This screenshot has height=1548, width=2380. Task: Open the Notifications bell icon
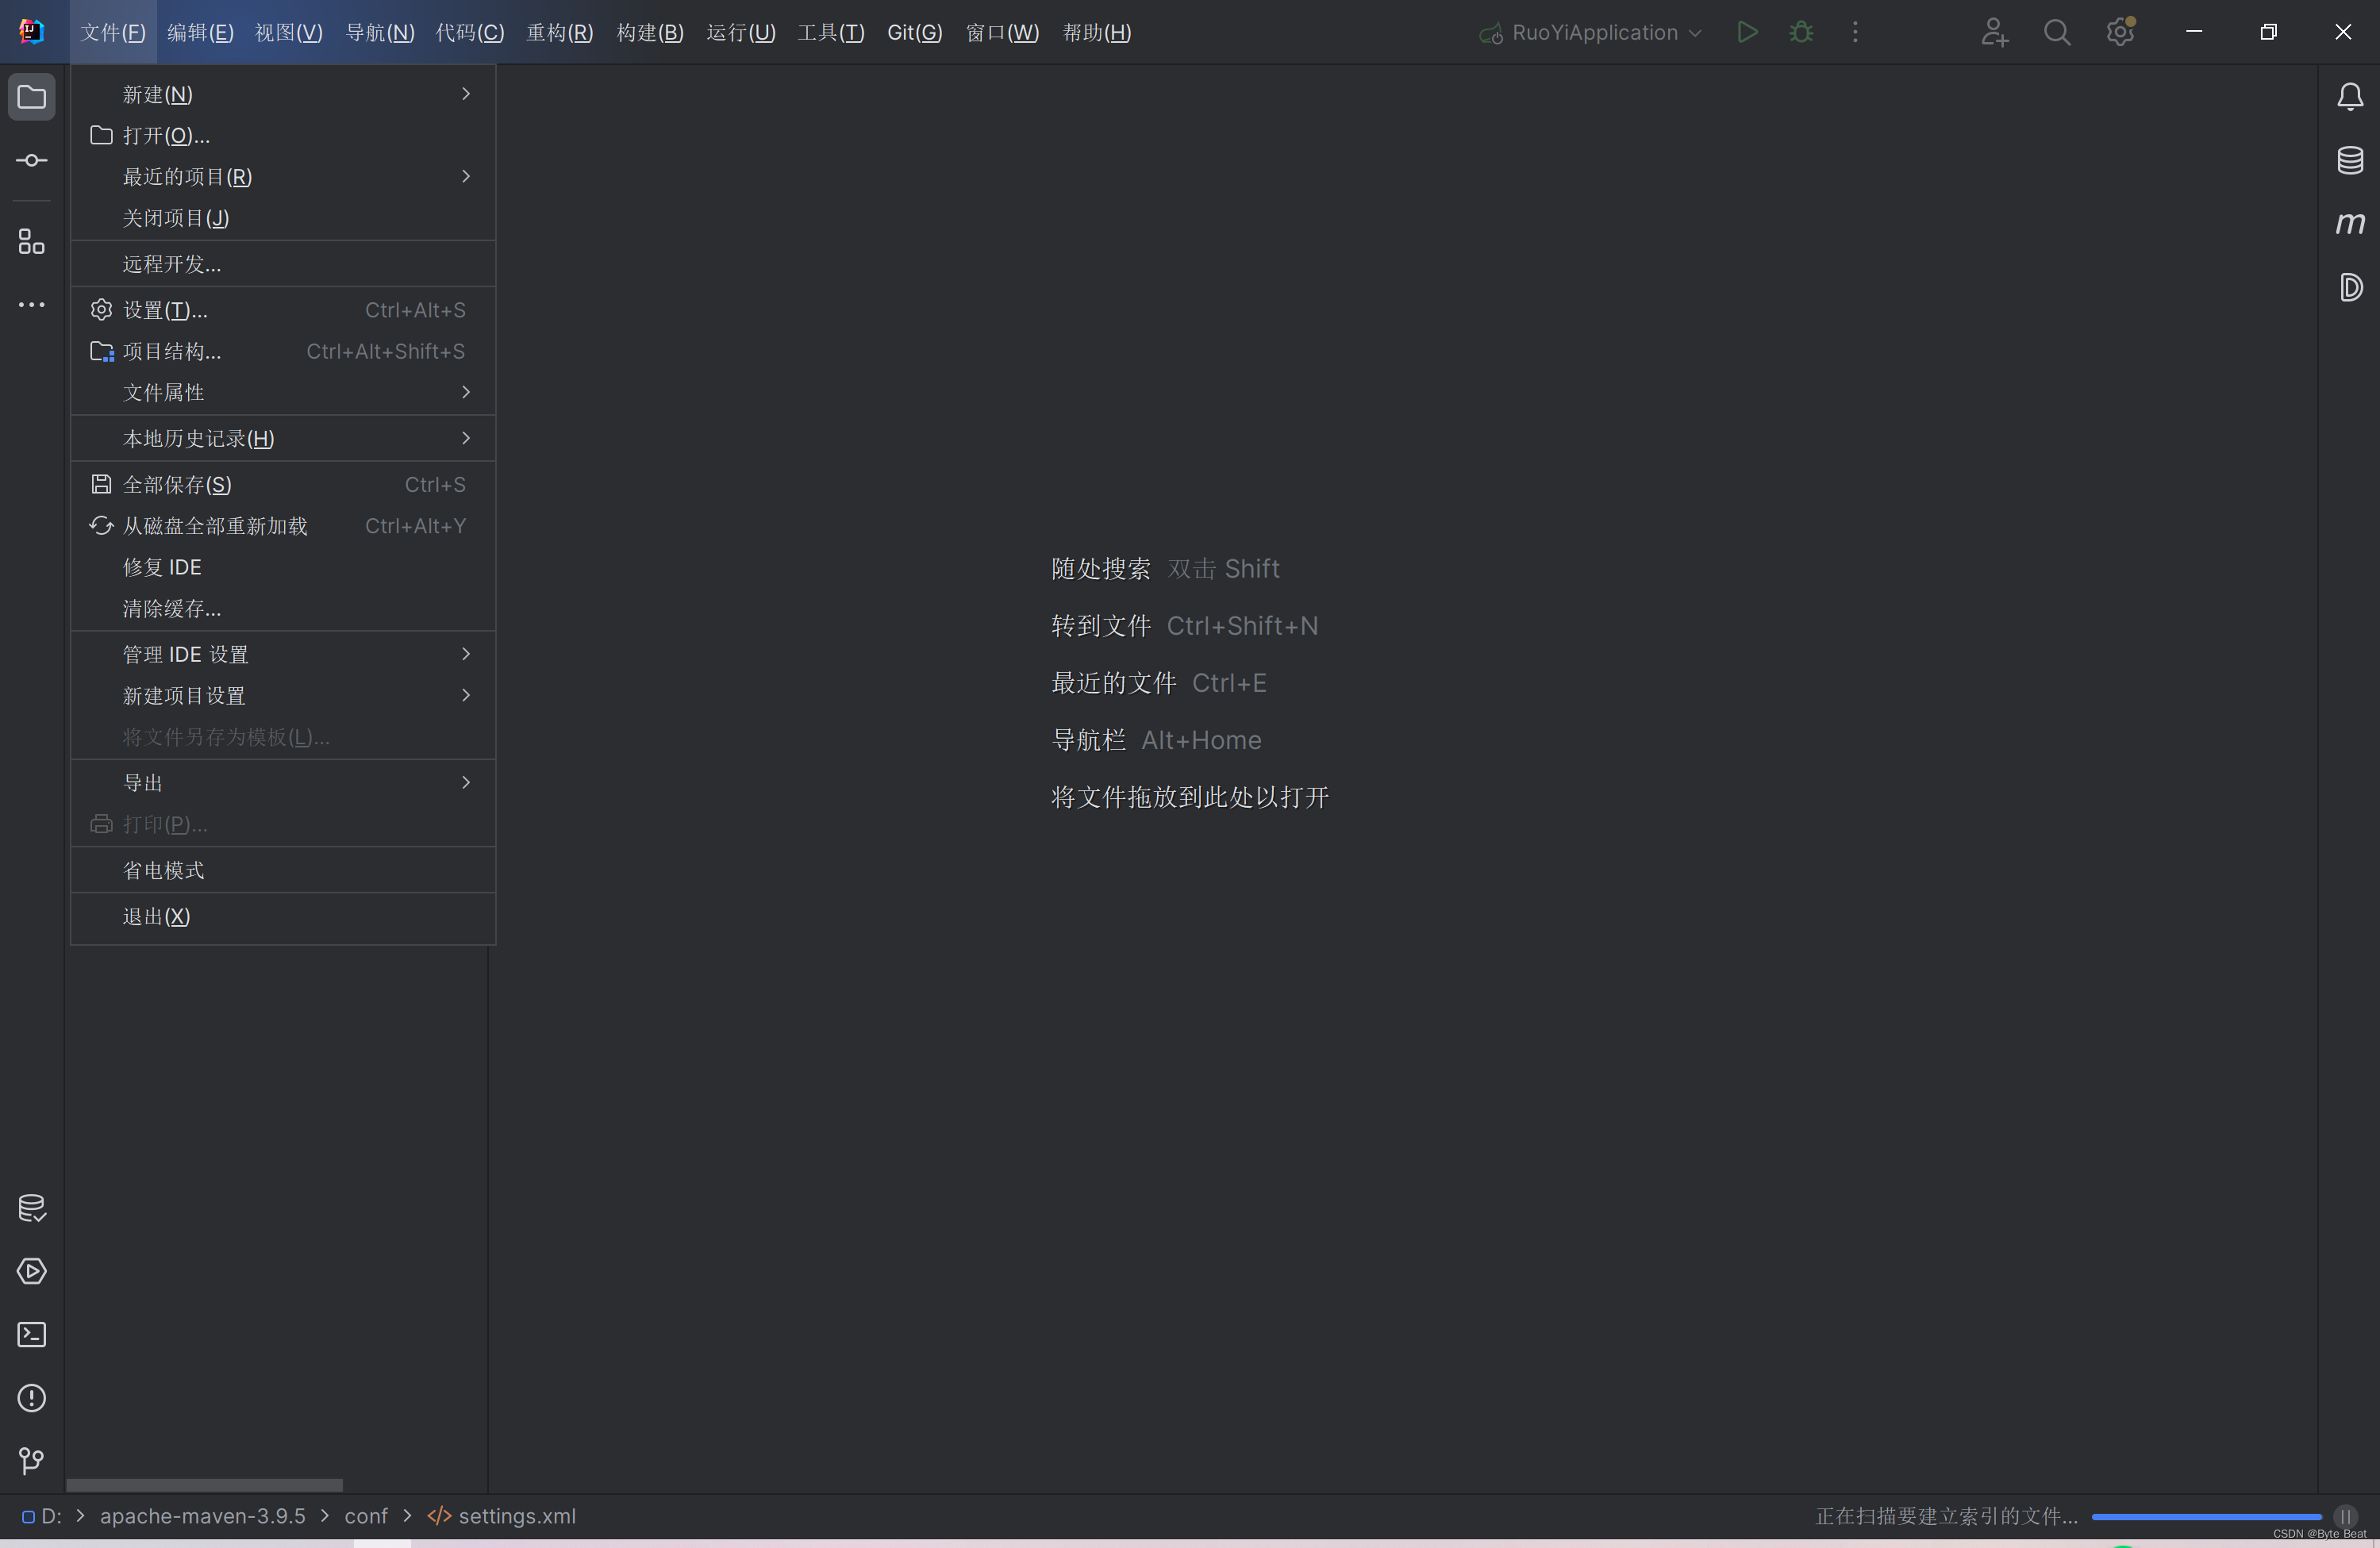click(2350, 97)
